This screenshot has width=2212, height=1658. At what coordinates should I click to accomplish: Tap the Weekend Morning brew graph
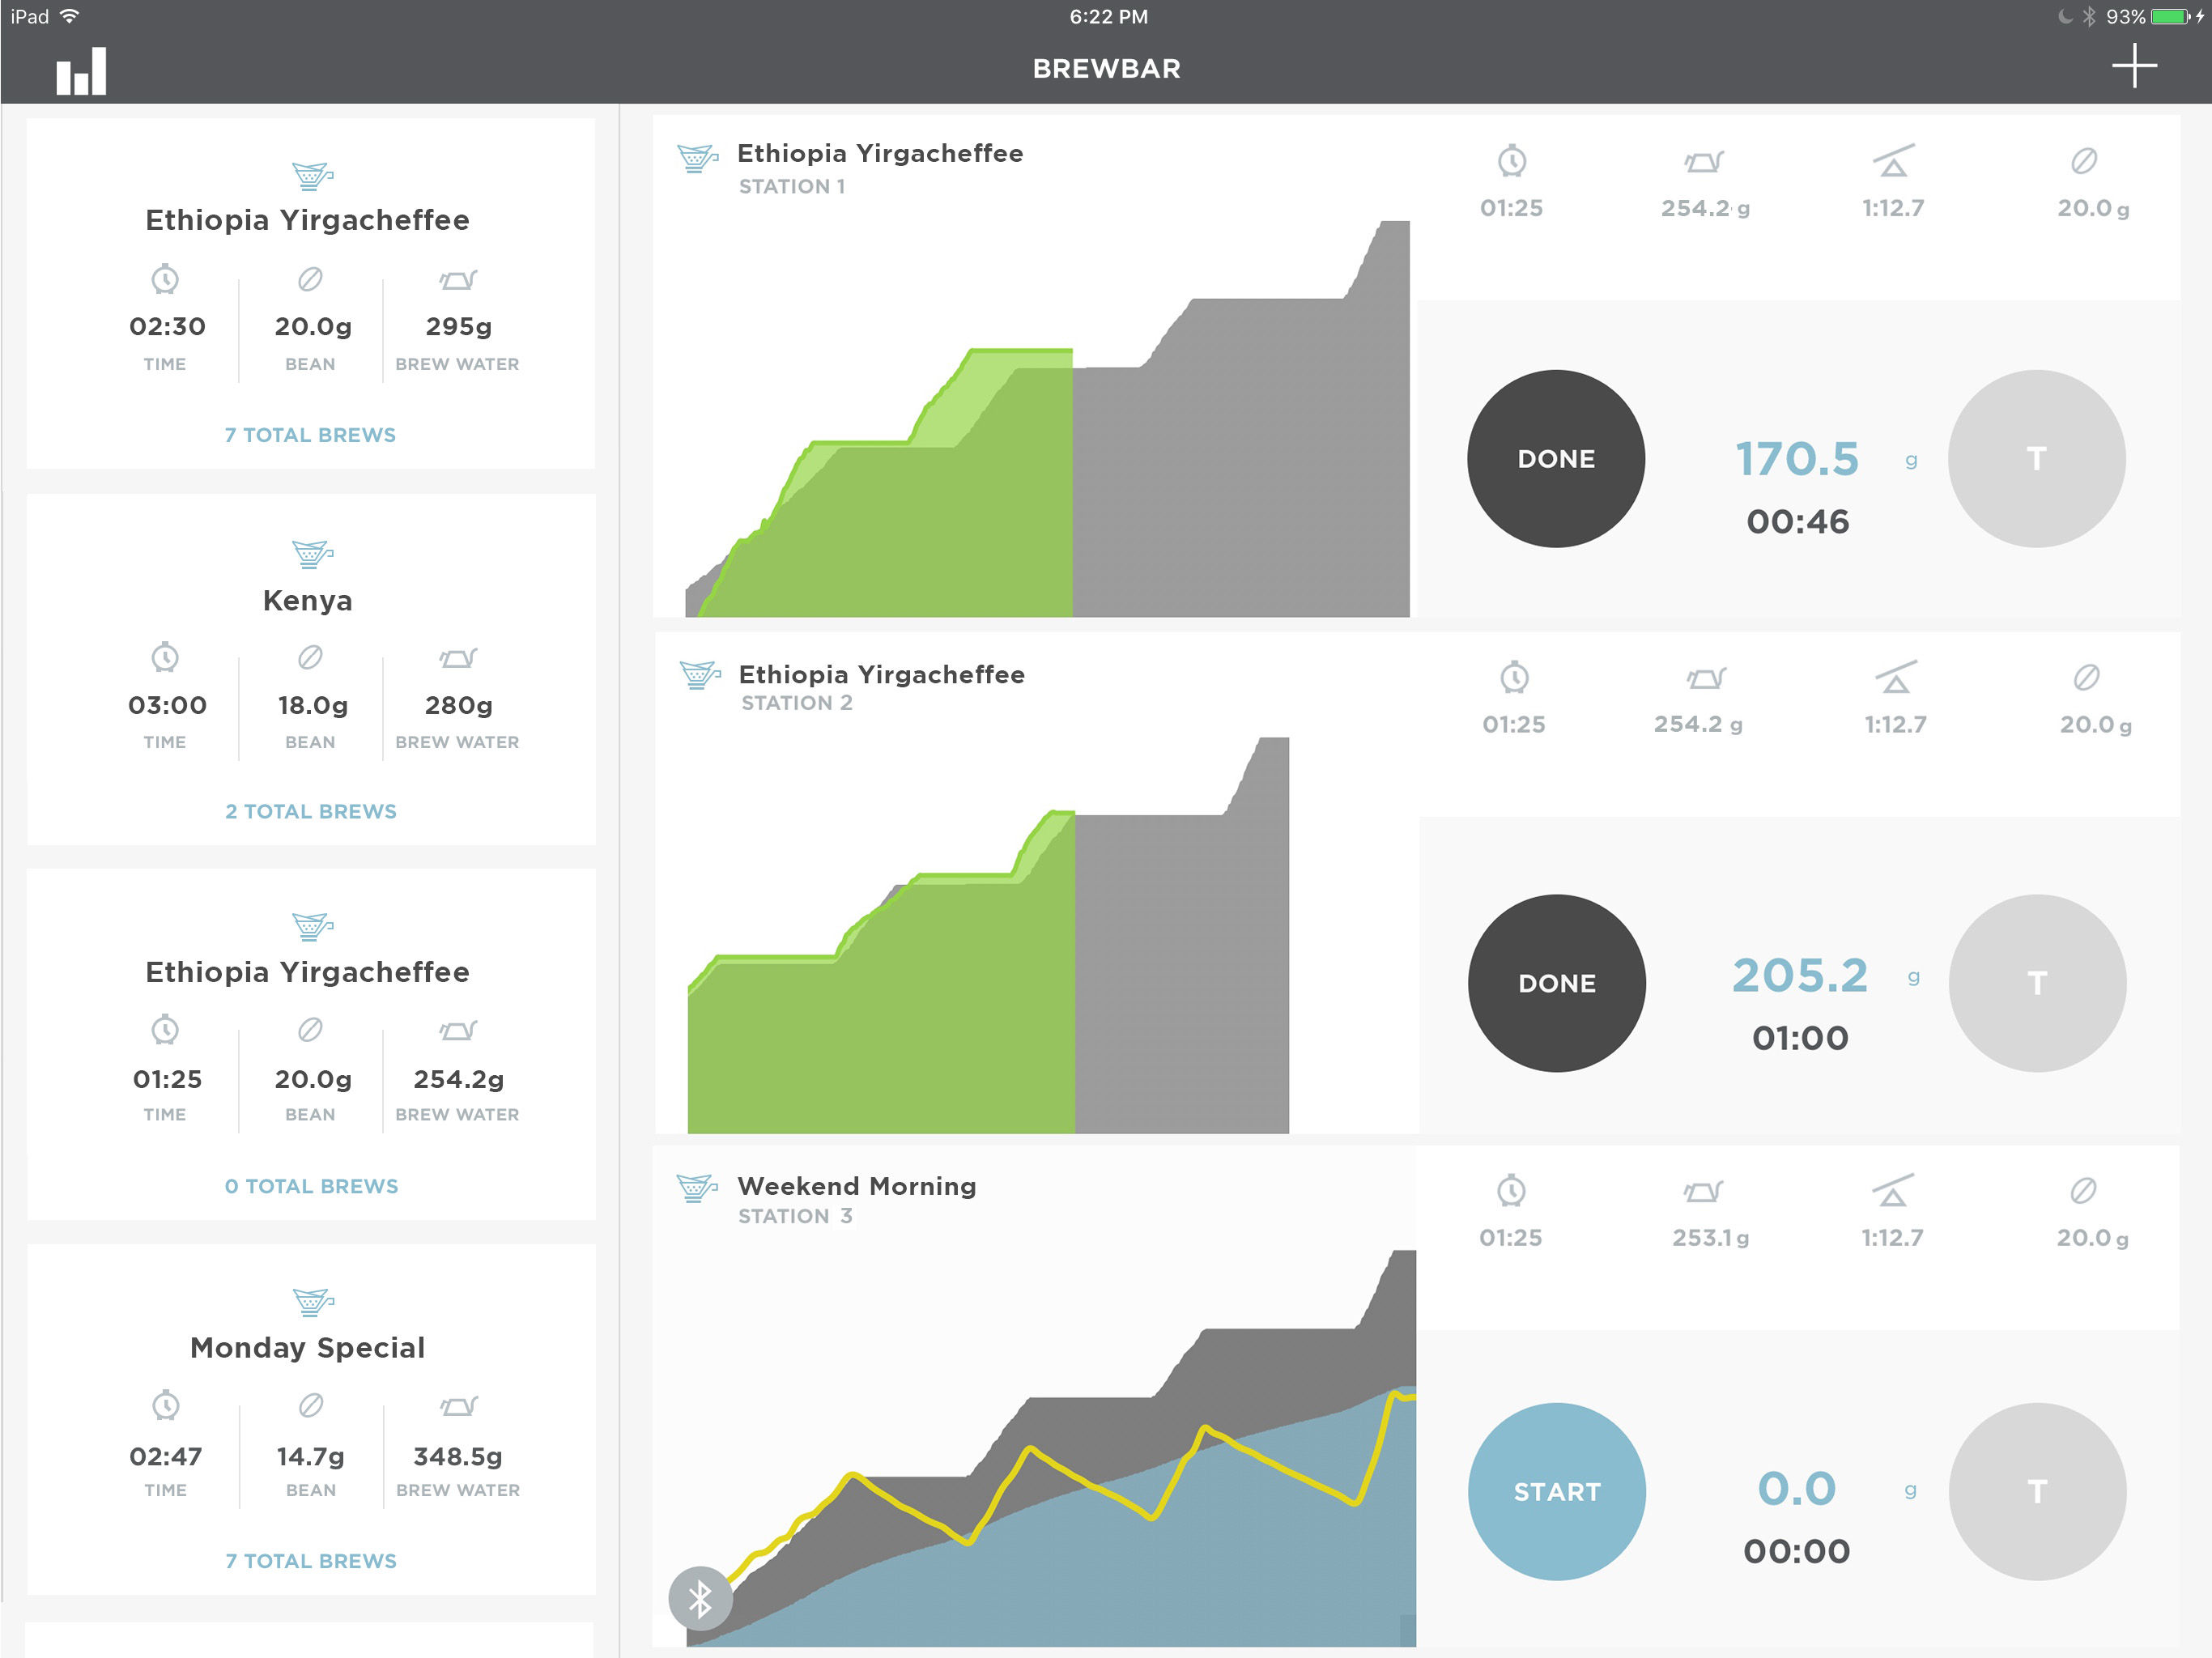click(1051, 1448)
